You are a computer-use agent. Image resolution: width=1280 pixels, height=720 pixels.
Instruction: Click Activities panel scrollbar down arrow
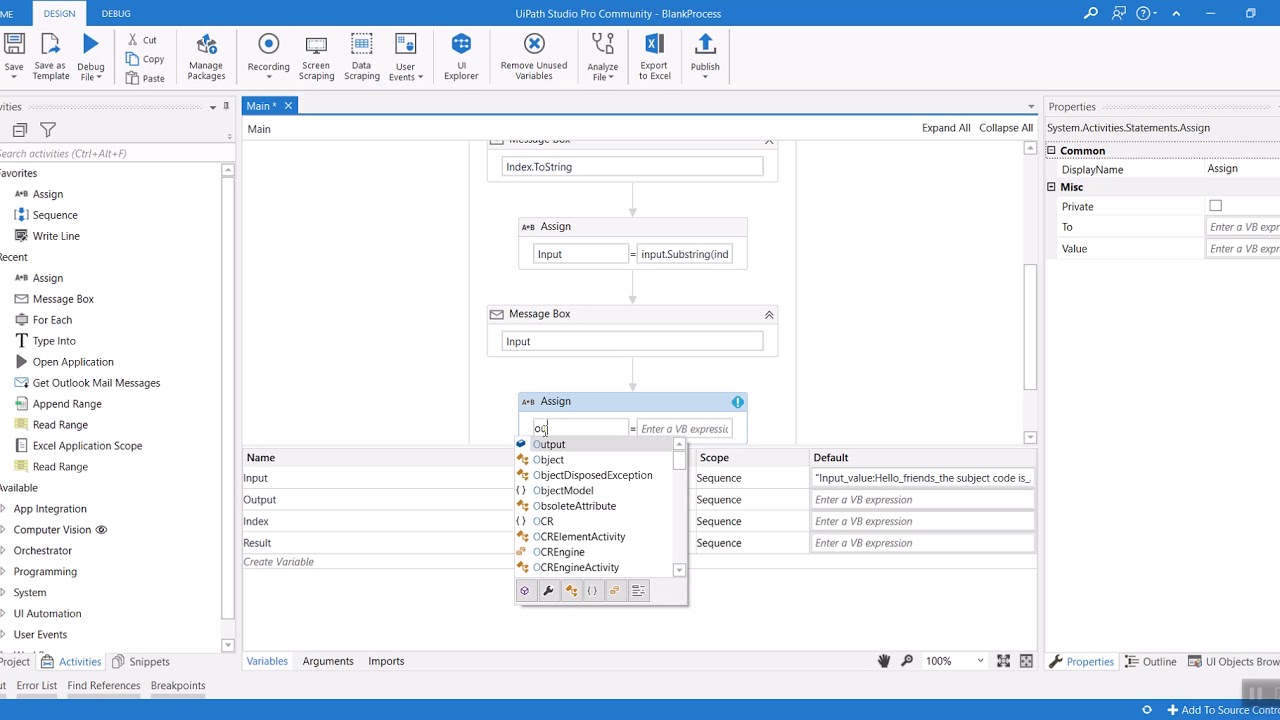pyautogui.click(x=227, y=645)
